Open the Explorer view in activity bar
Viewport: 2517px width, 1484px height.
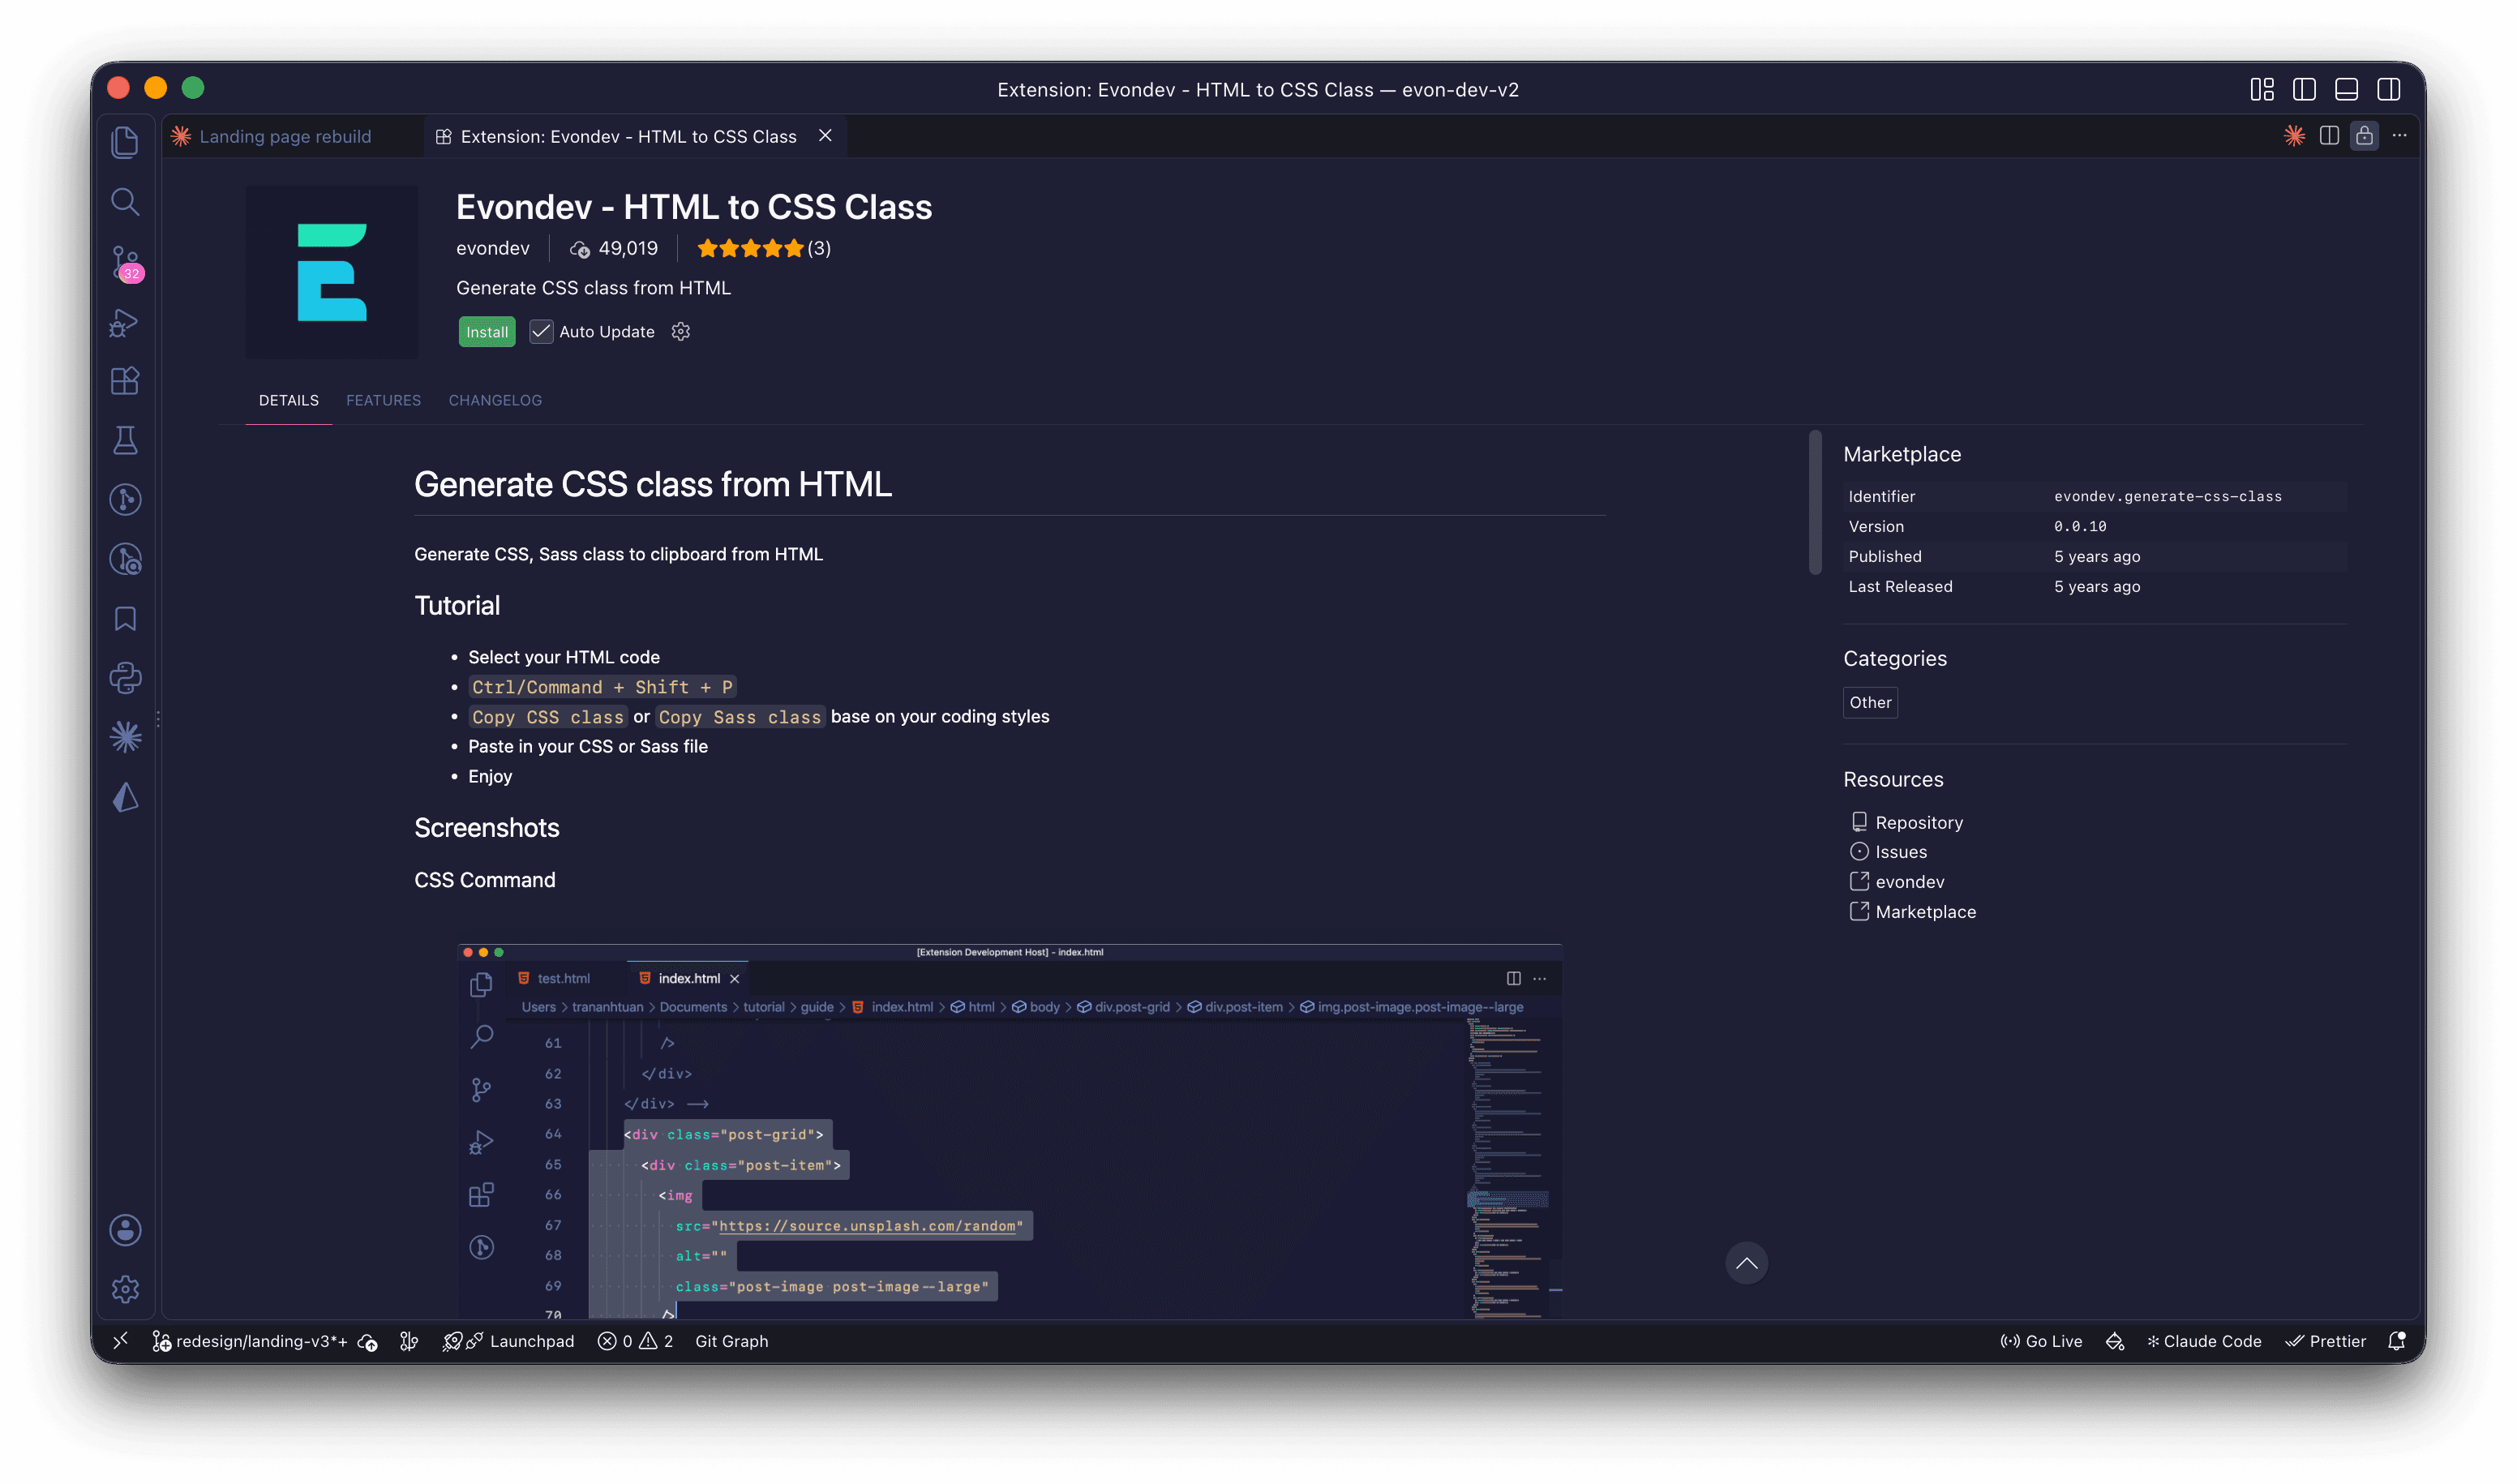click(x=125, y=142)
